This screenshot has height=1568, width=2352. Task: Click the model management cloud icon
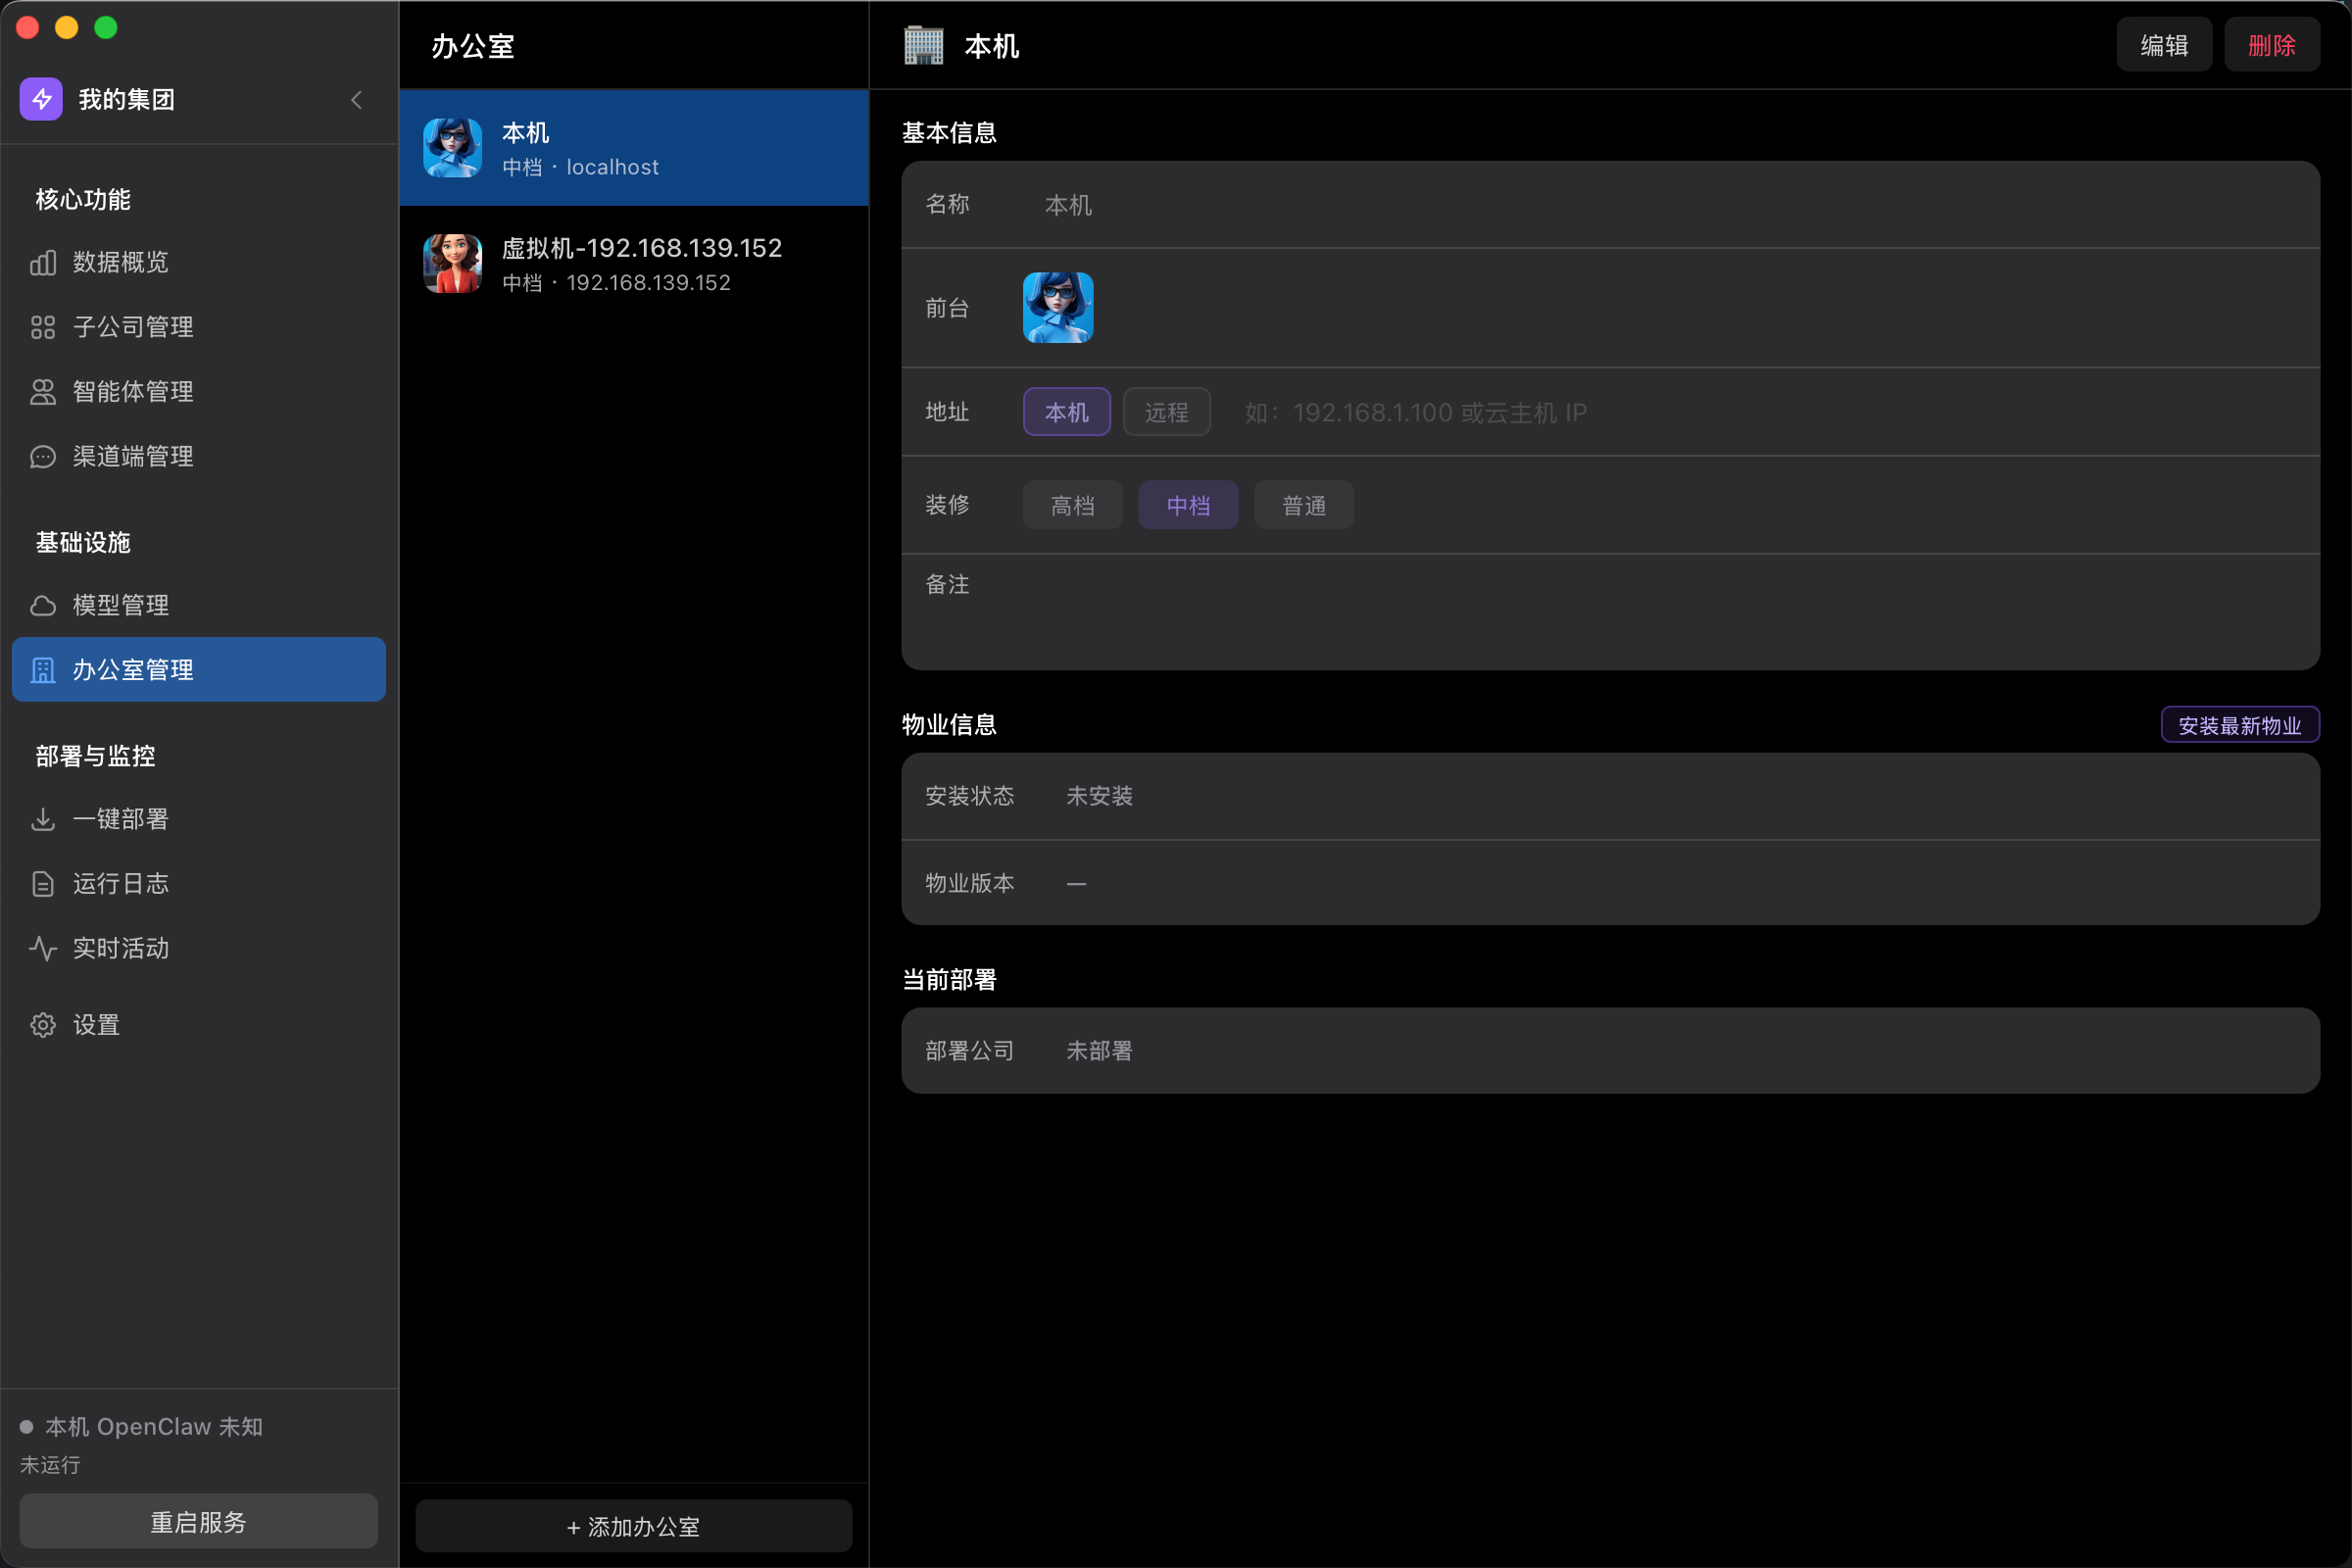(43, 605)
